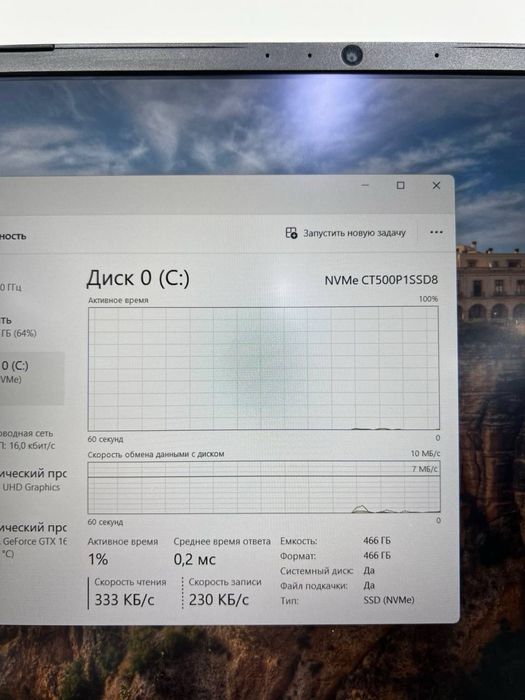Click the 1% active time value
This screenshot has height=700, width=525.
(x=98, y=559)
